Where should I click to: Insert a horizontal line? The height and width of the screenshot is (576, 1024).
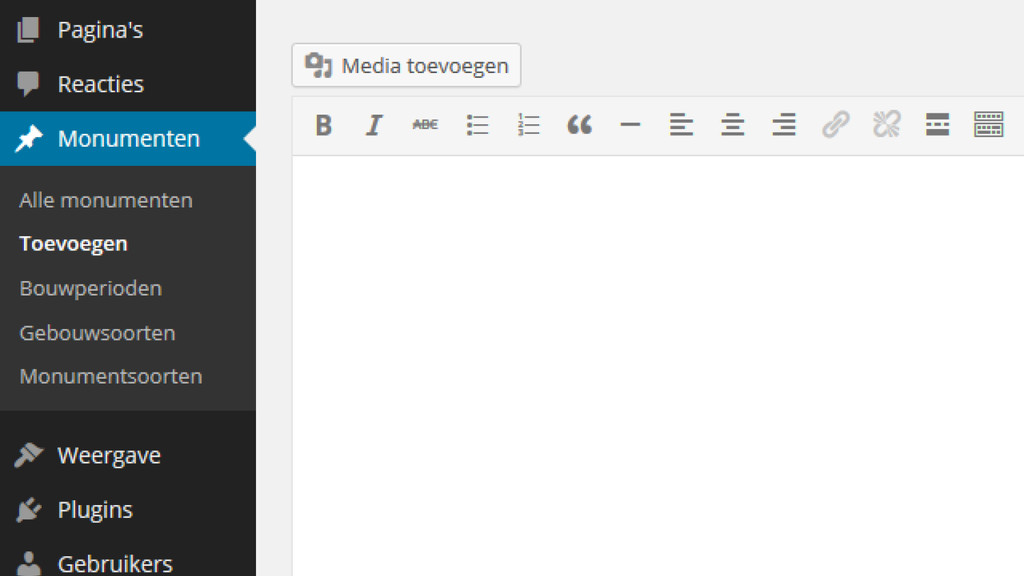point(630,124)
